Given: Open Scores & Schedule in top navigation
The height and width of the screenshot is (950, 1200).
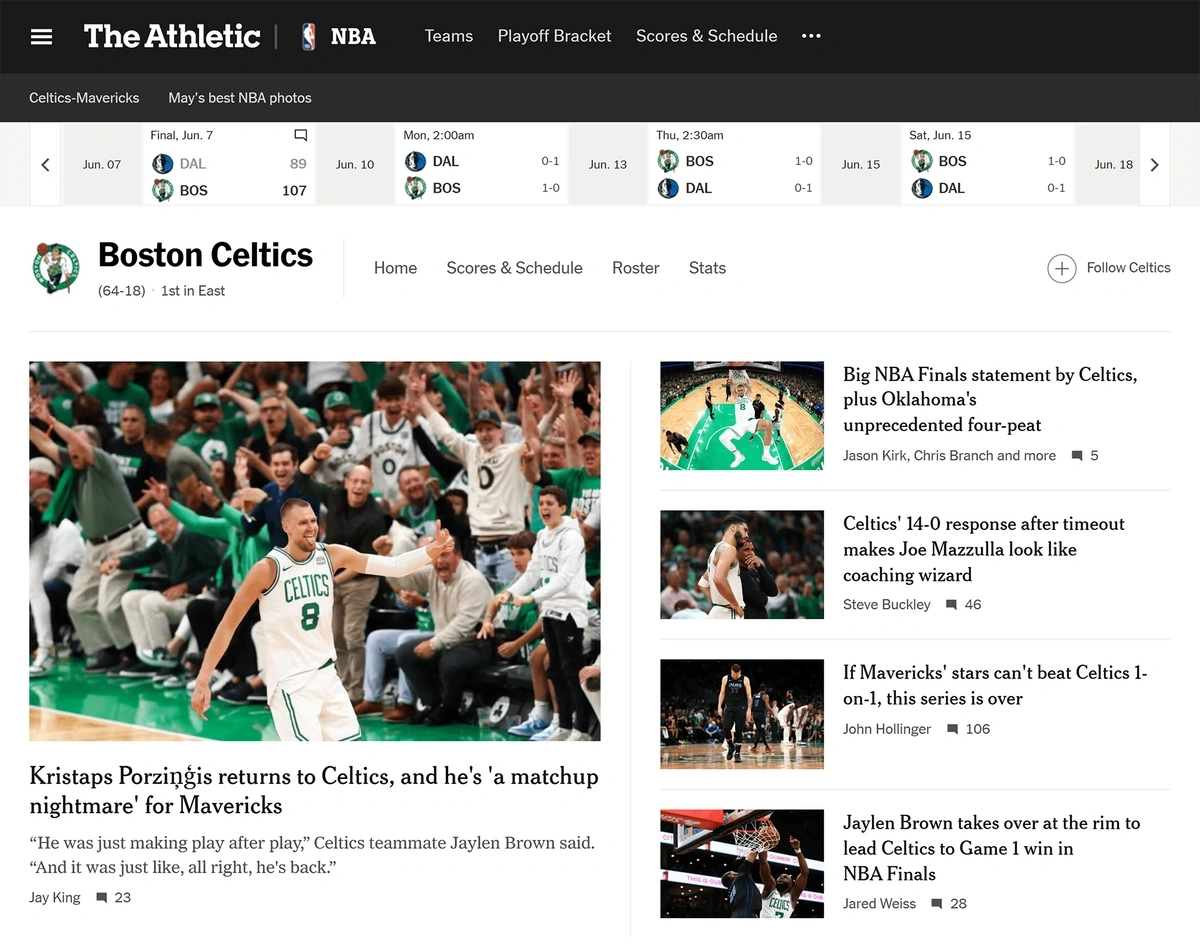Looking at the screenshot, I should tap(706, 36).
